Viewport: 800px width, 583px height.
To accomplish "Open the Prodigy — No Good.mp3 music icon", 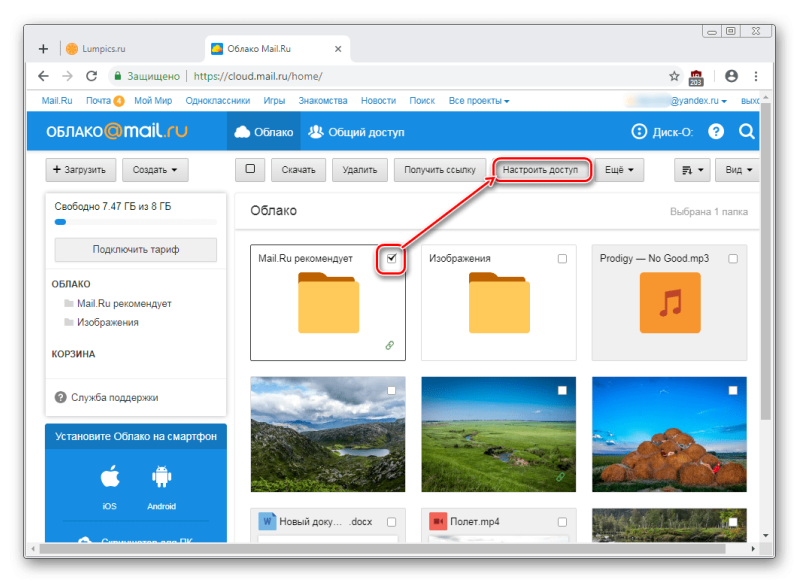I will point(670,302).
